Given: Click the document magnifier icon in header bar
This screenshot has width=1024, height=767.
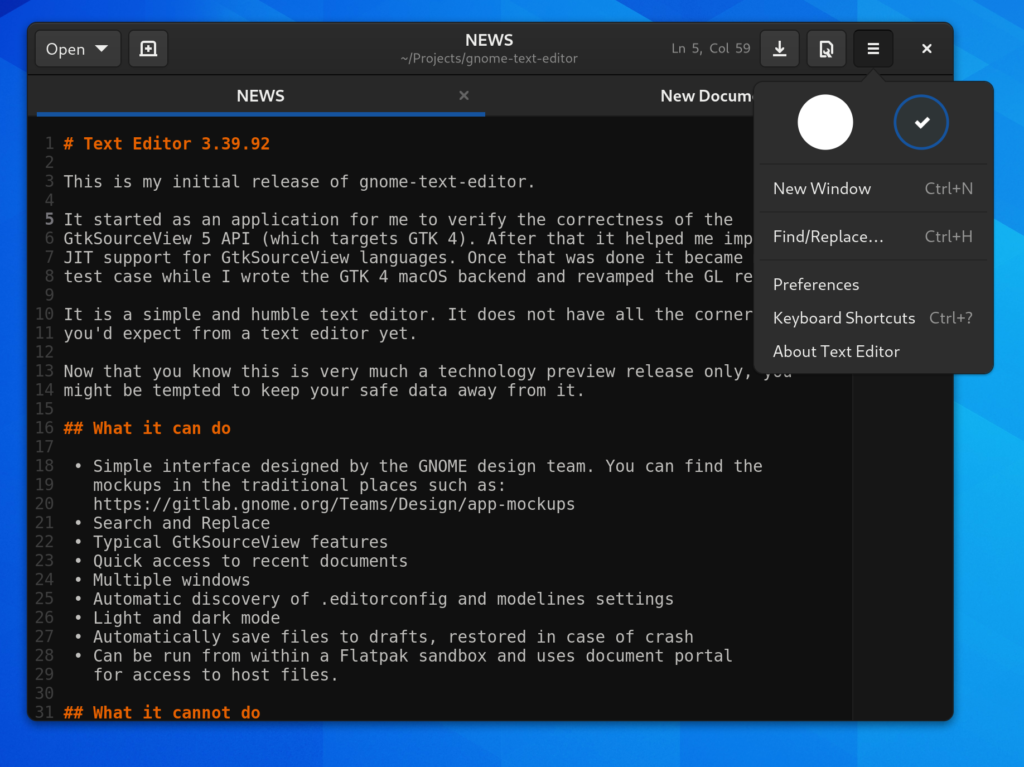Looking at the screenshot, I should pos(826,49).
